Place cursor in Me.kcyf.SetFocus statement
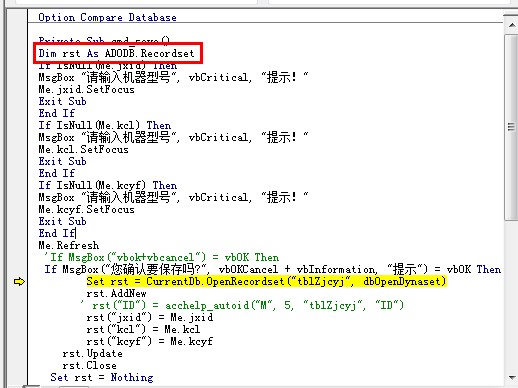Image resolution: width=518 pixels, height=388 pixels. point(86,209)
